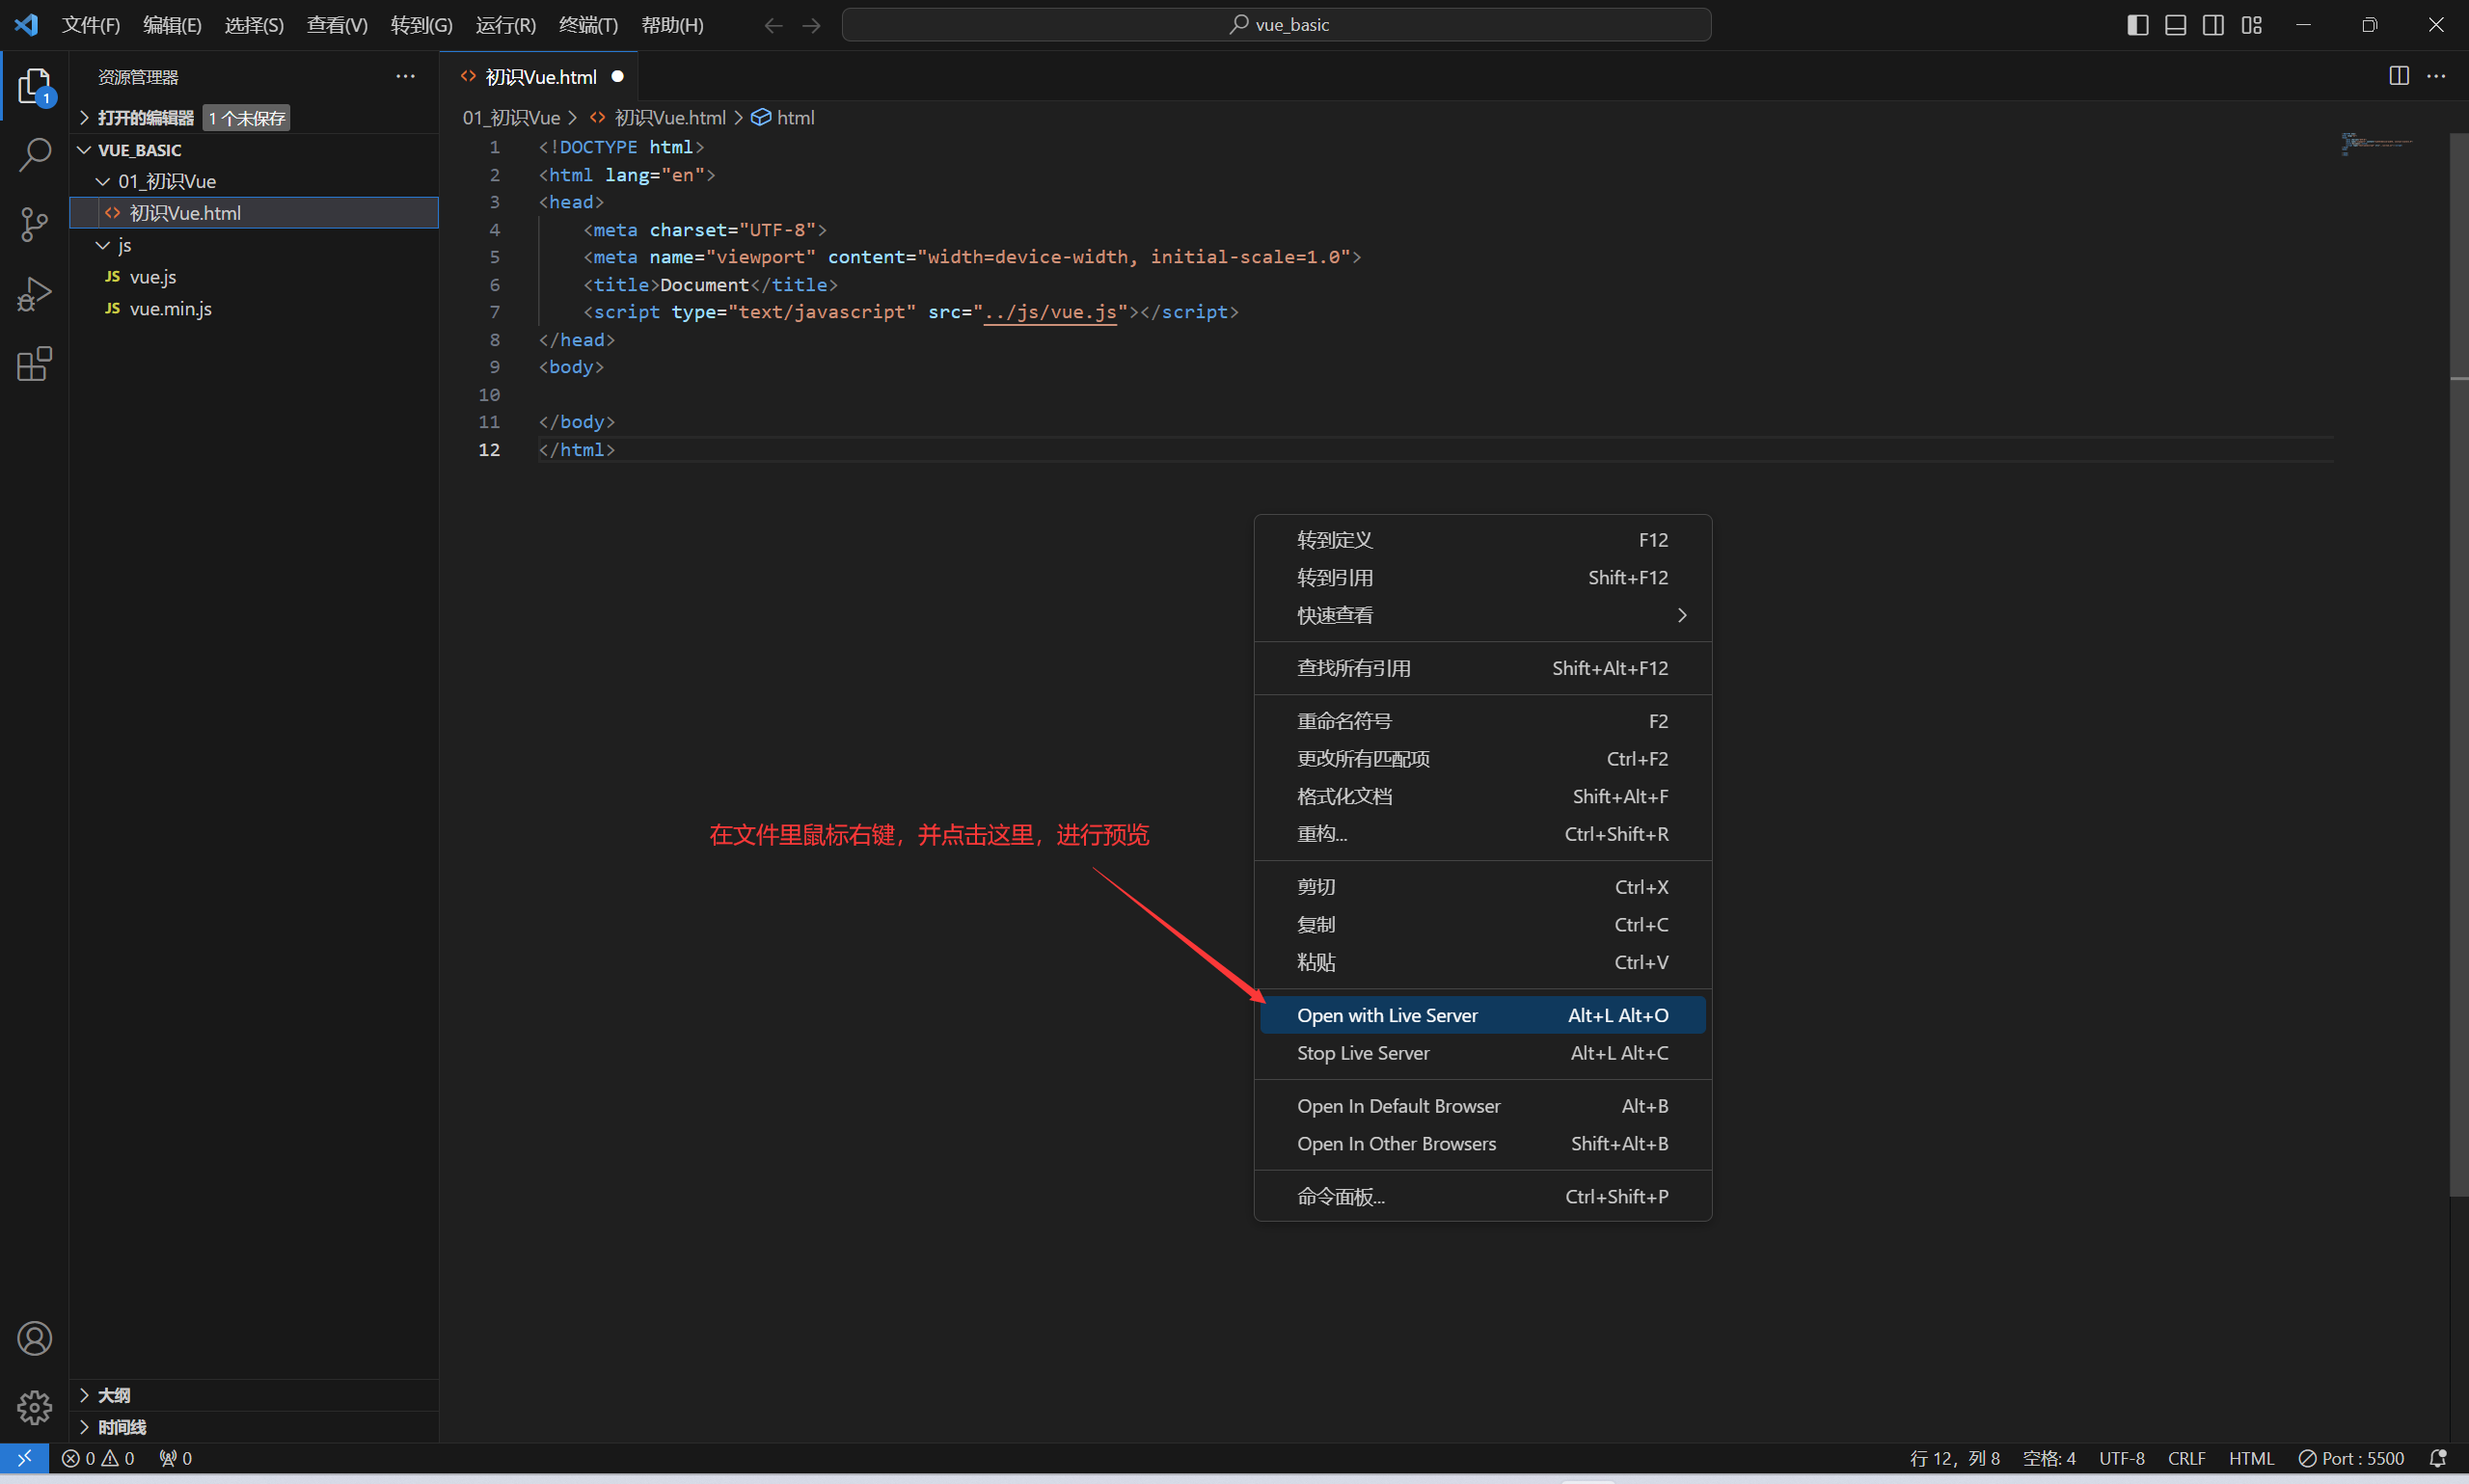Image resolution: width=2469 pixels, height=1484 pixels.
Task: Click the 01_初识Vue breadcrumb segment
Action: pos(511,117)
